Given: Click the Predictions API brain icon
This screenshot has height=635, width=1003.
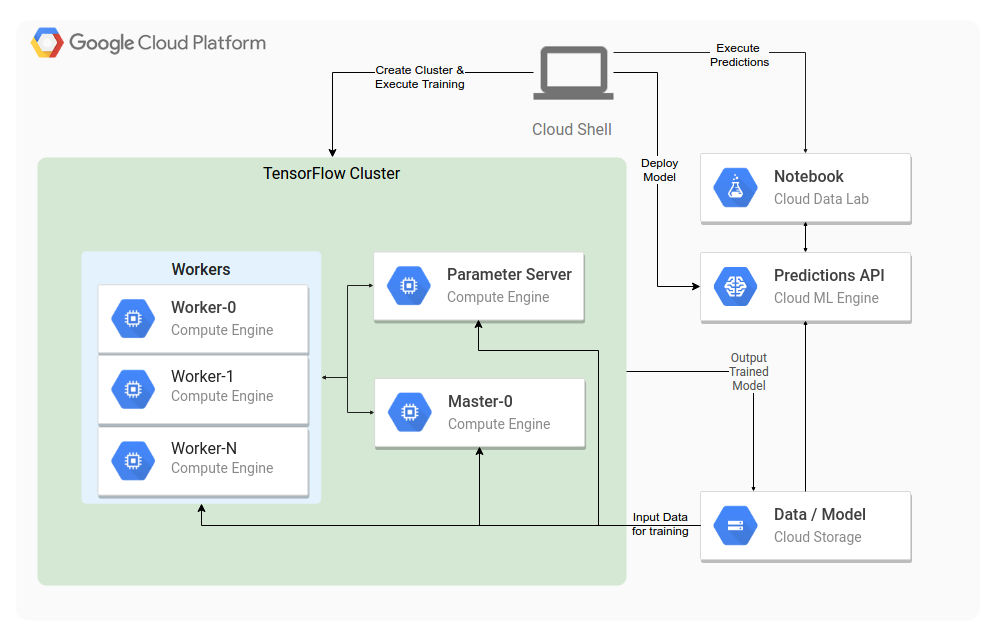Looking at the screenshot, I should 735,287.
